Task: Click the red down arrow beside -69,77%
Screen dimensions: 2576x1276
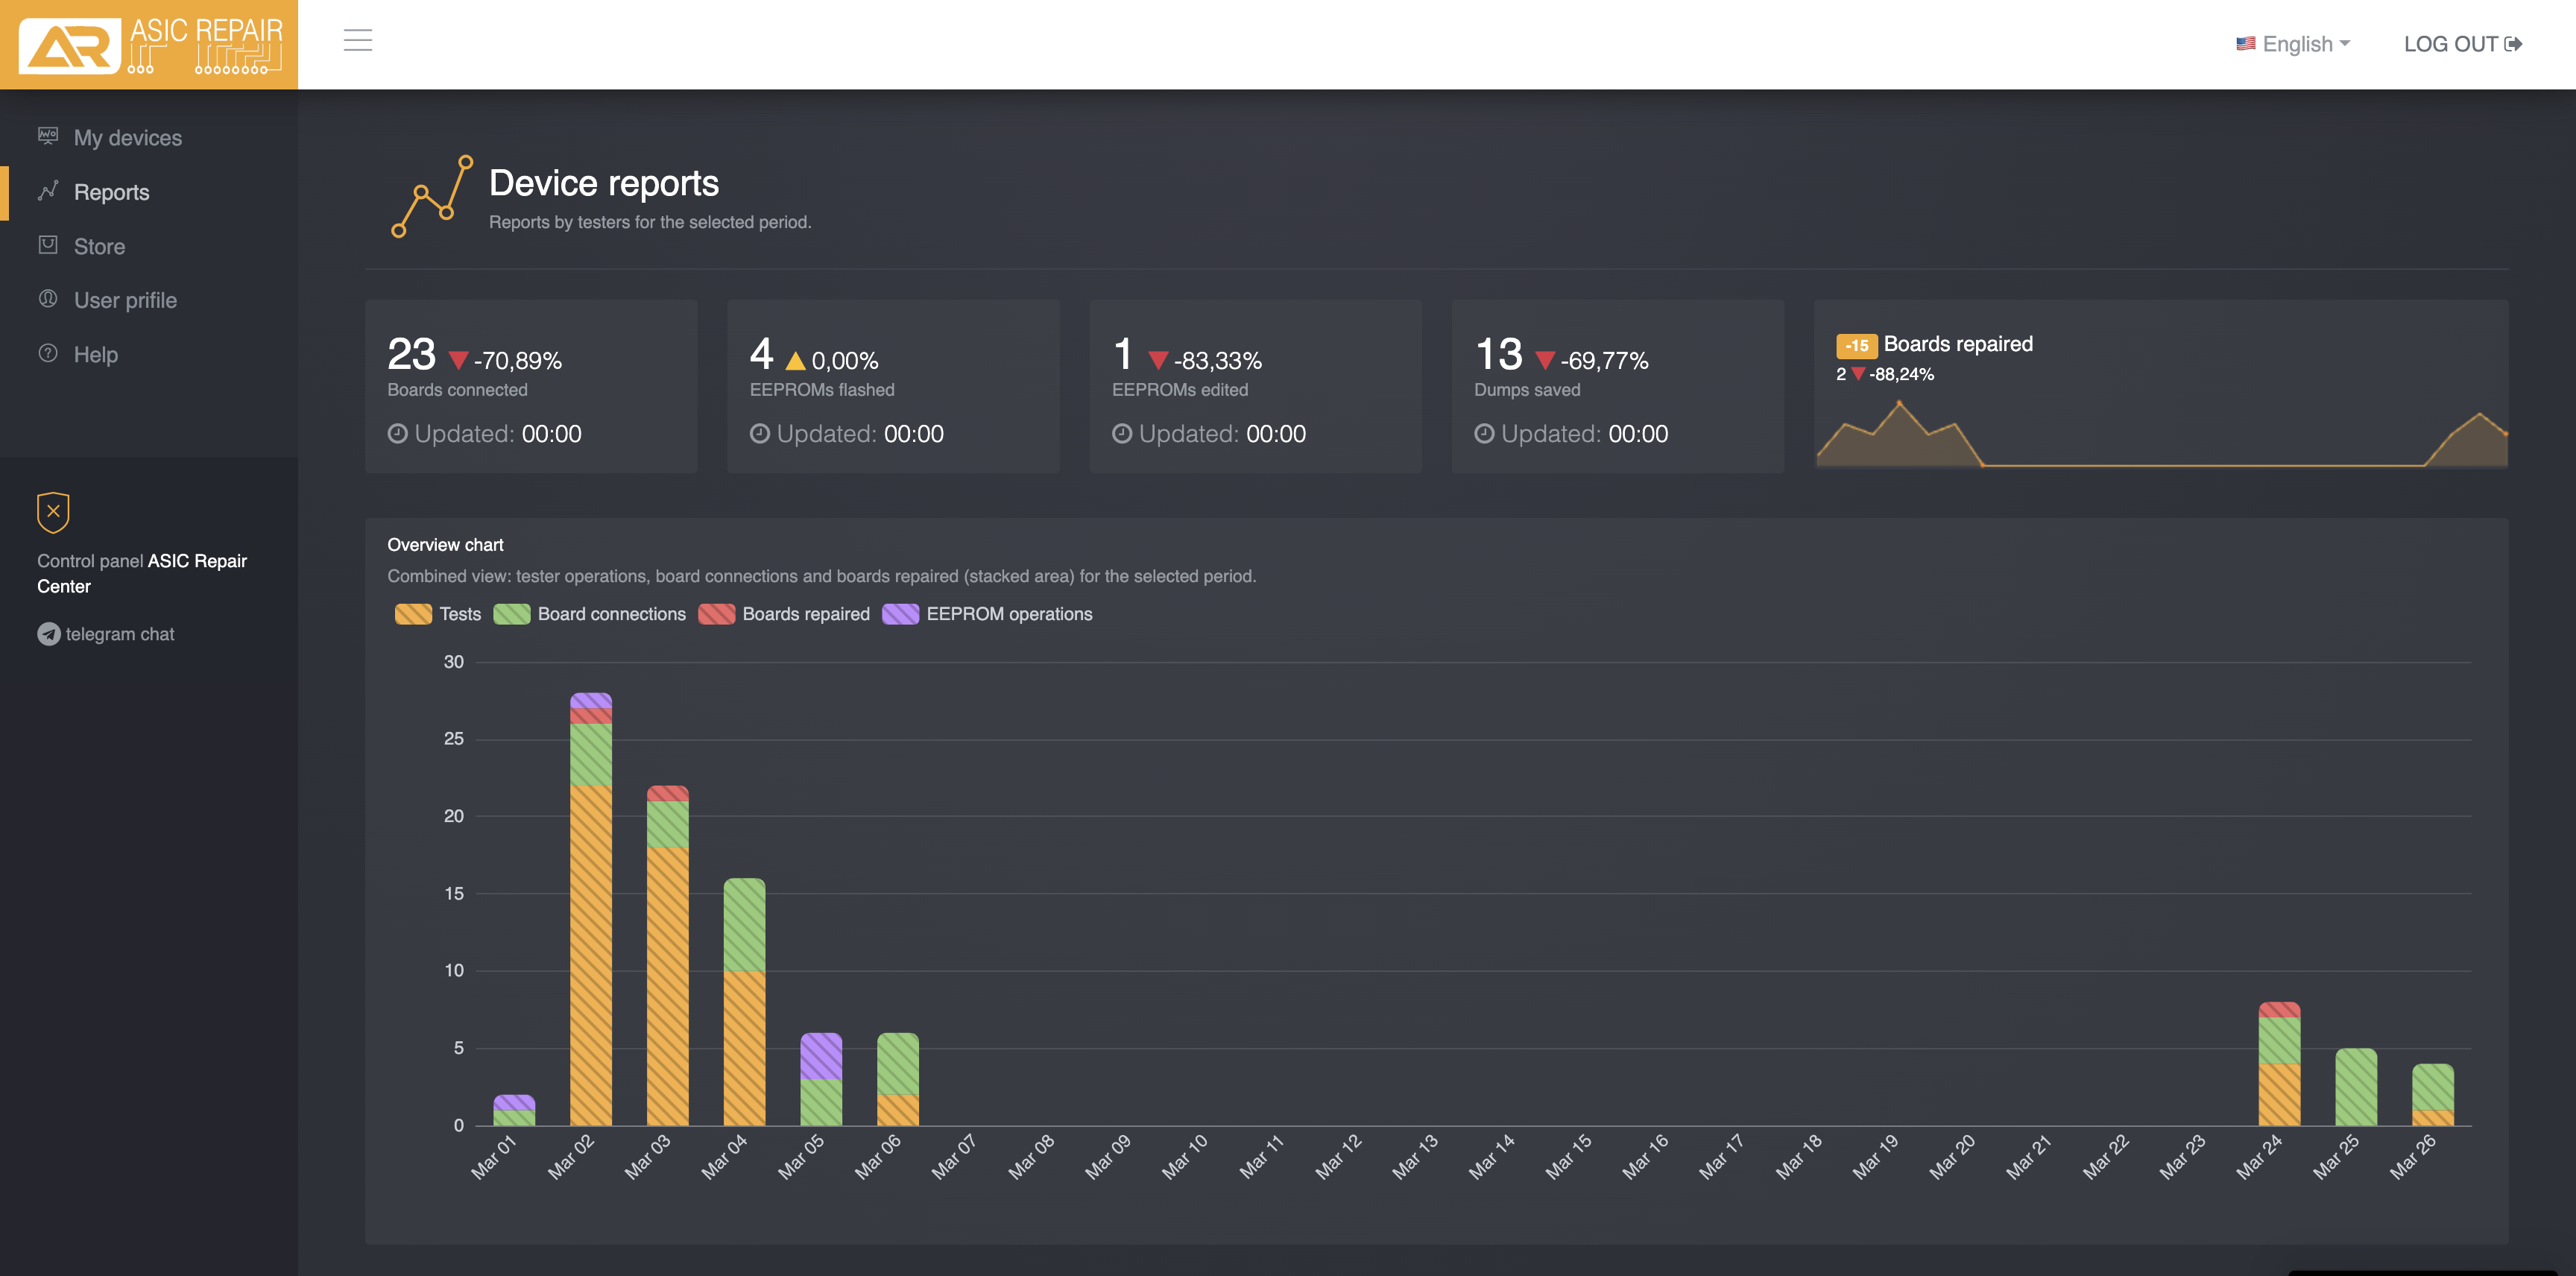Action: pos(1545,360)
